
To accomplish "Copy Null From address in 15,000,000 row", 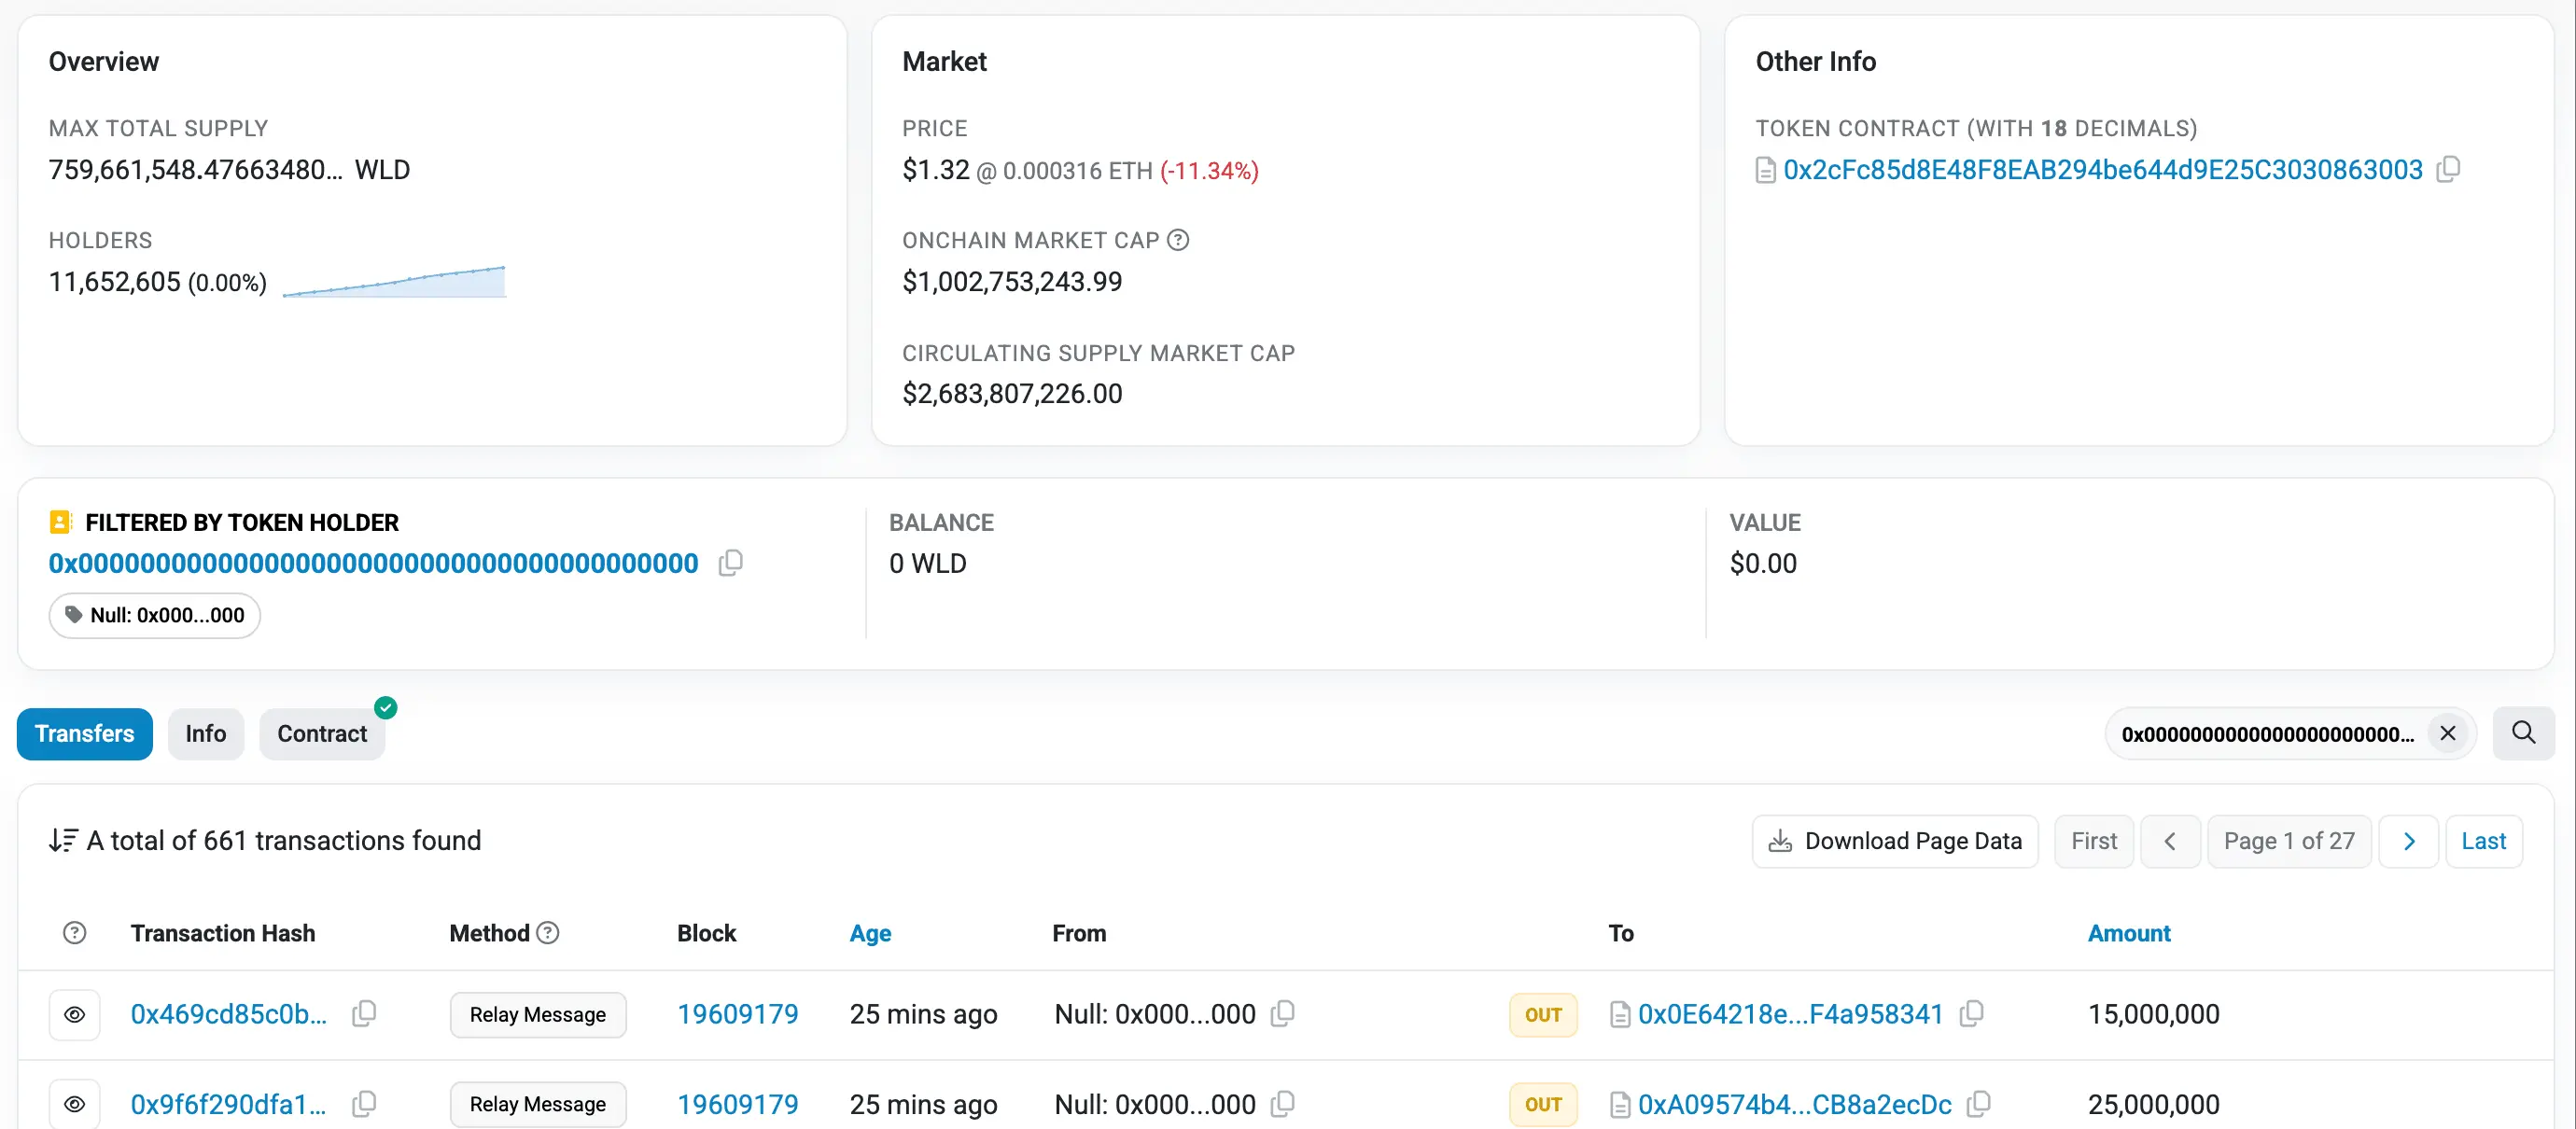I will [1282, 1014].
